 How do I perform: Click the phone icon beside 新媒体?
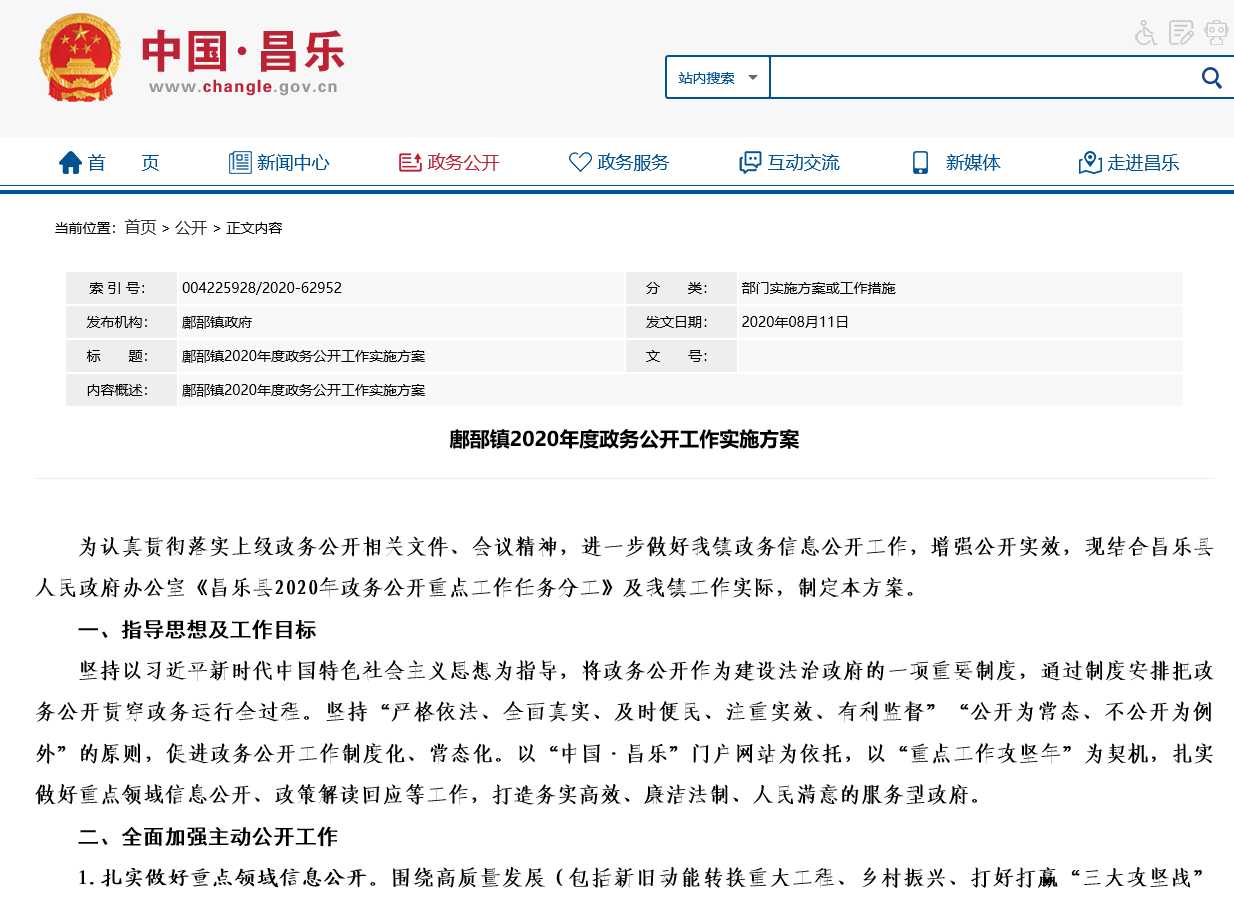coord(920,163)
